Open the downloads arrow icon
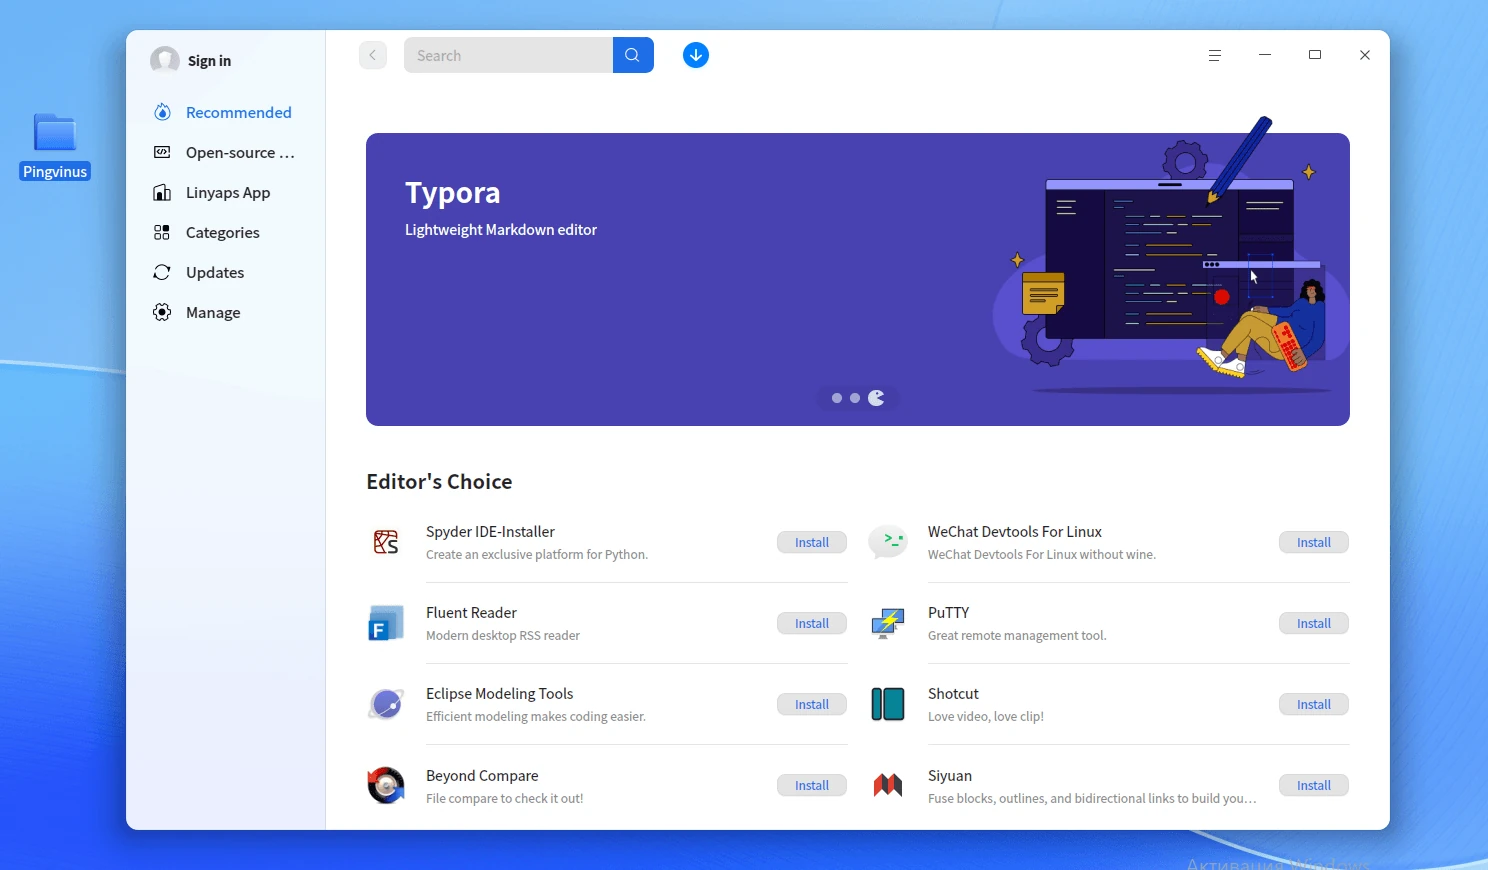Viewport: 1488px width, 870px height. pyautogui.click(x=696, y=55)
